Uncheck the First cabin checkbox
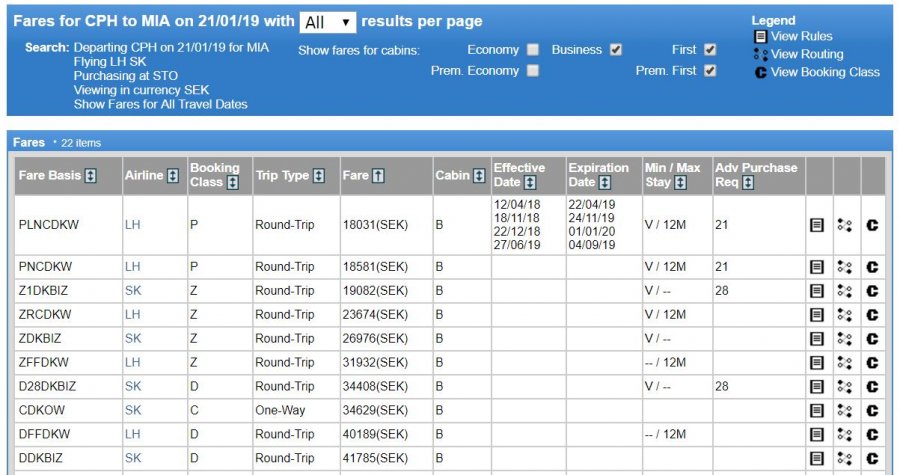This screenshot has height=475, width=900. [x=710, y=50]
